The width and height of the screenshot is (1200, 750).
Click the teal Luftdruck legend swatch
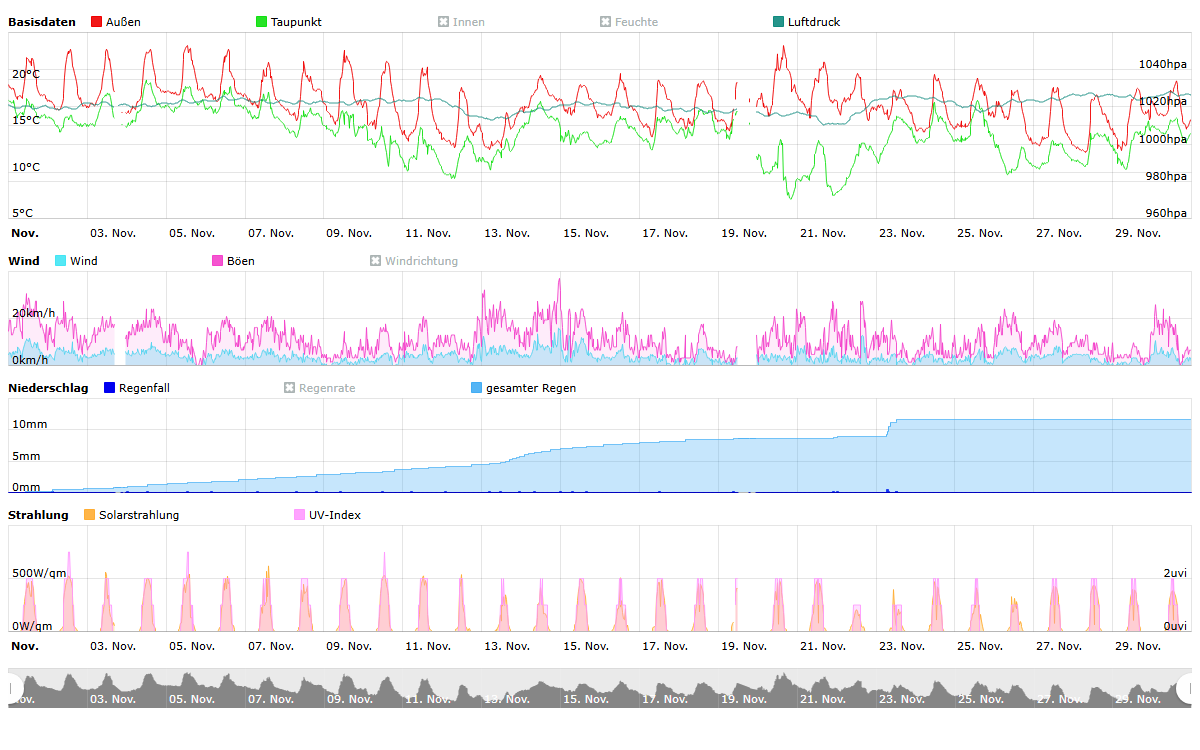[779, 22]
